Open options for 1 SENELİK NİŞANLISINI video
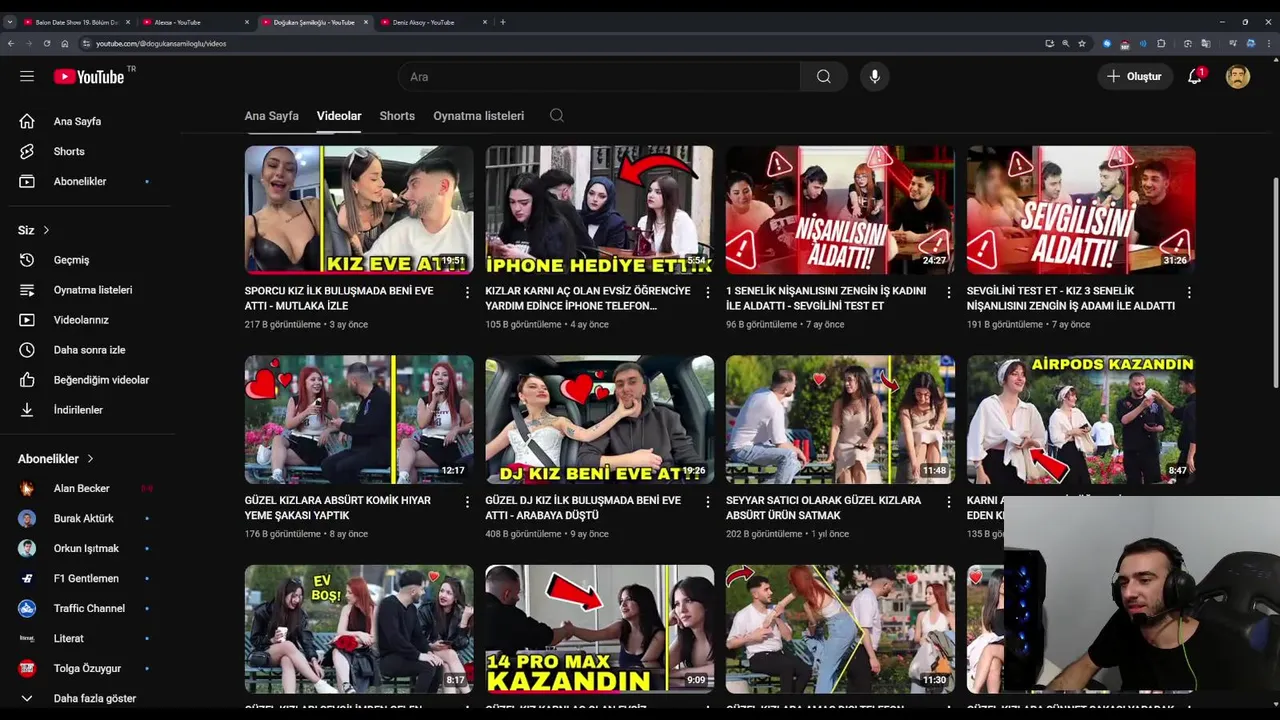Screen dimensions: 1280x720 coord(948,293)
